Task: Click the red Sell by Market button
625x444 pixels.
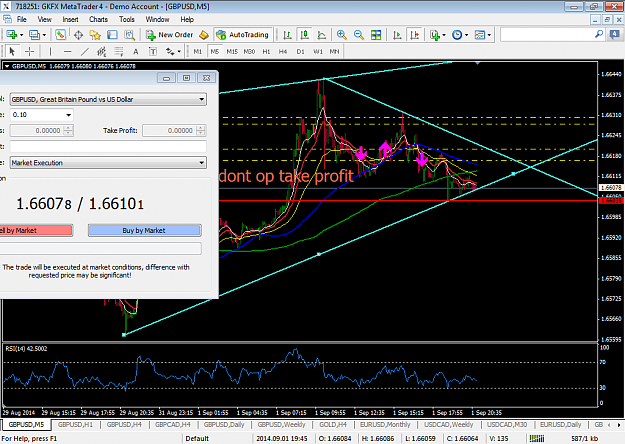Action: point(36,230)
